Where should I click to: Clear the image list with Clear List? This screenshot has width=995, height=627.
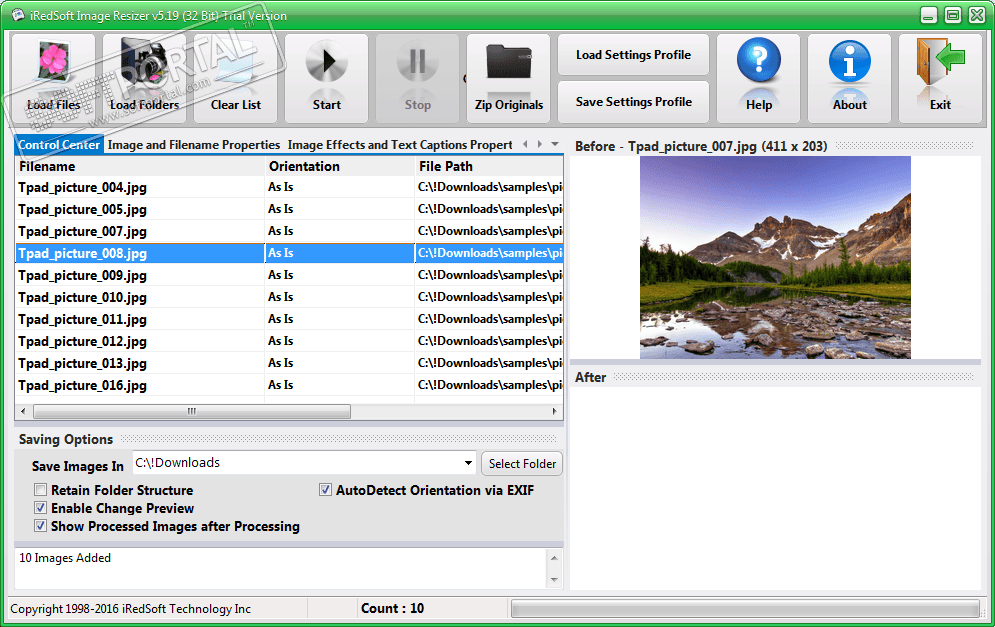235,77
